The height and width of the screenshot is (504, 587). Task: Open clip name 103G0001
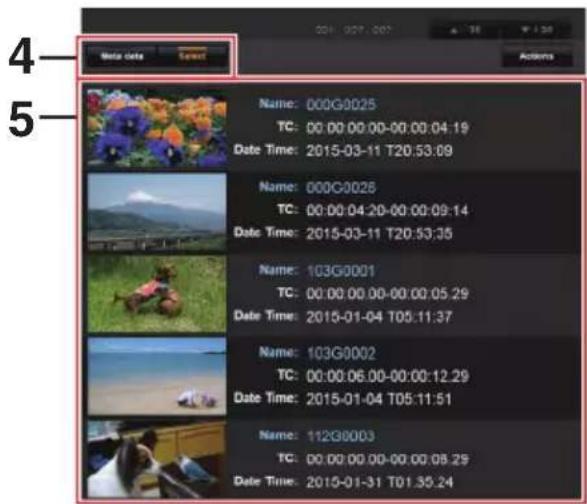[341, 271]
